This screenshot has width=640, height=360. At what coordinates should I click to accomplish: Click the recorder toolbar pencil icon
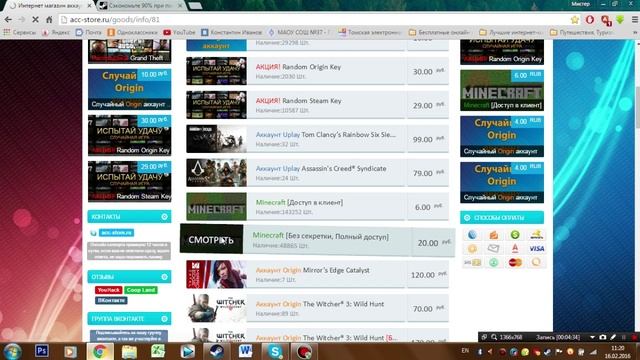point(613,337)
